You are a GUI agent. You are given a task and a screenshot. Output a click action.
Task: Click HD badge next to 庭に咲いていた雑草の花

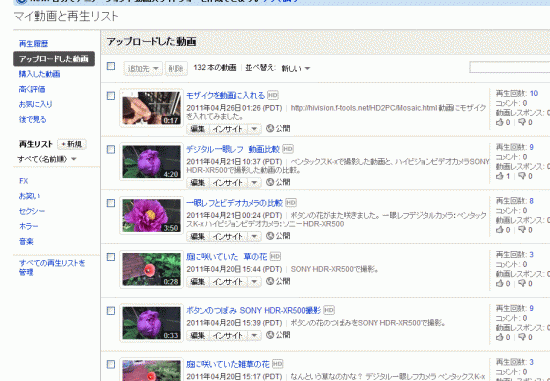click(x=277, y=364)
